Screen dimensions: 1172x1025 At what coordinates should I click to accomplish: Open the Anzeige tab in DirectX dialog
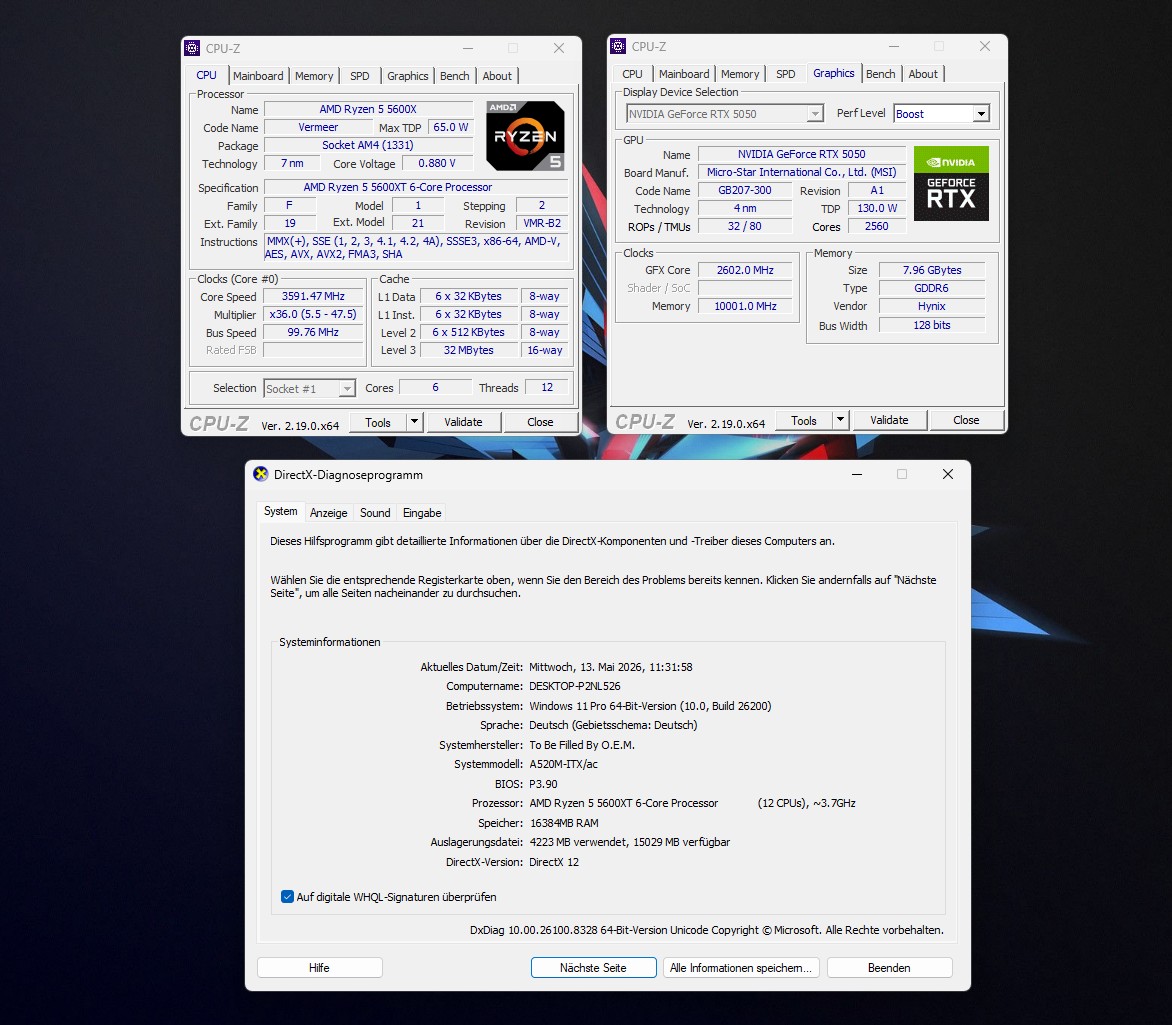pos(328,513)
